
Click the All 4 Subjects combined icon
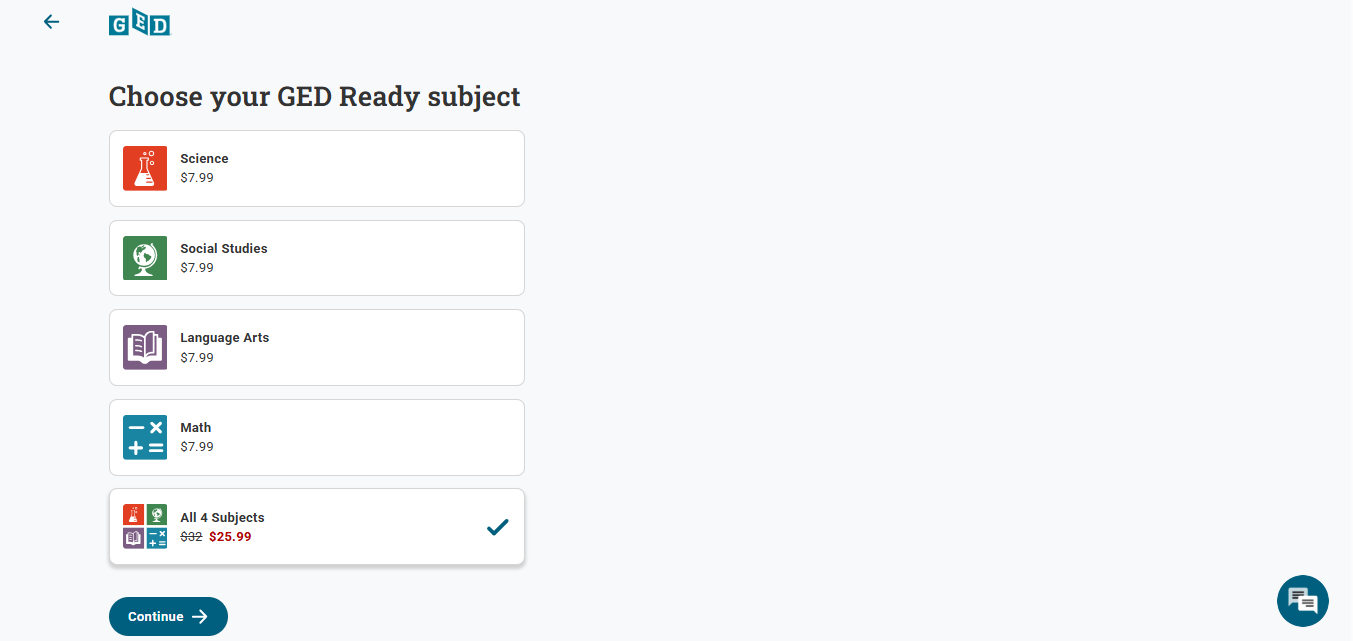coord(145,526)
